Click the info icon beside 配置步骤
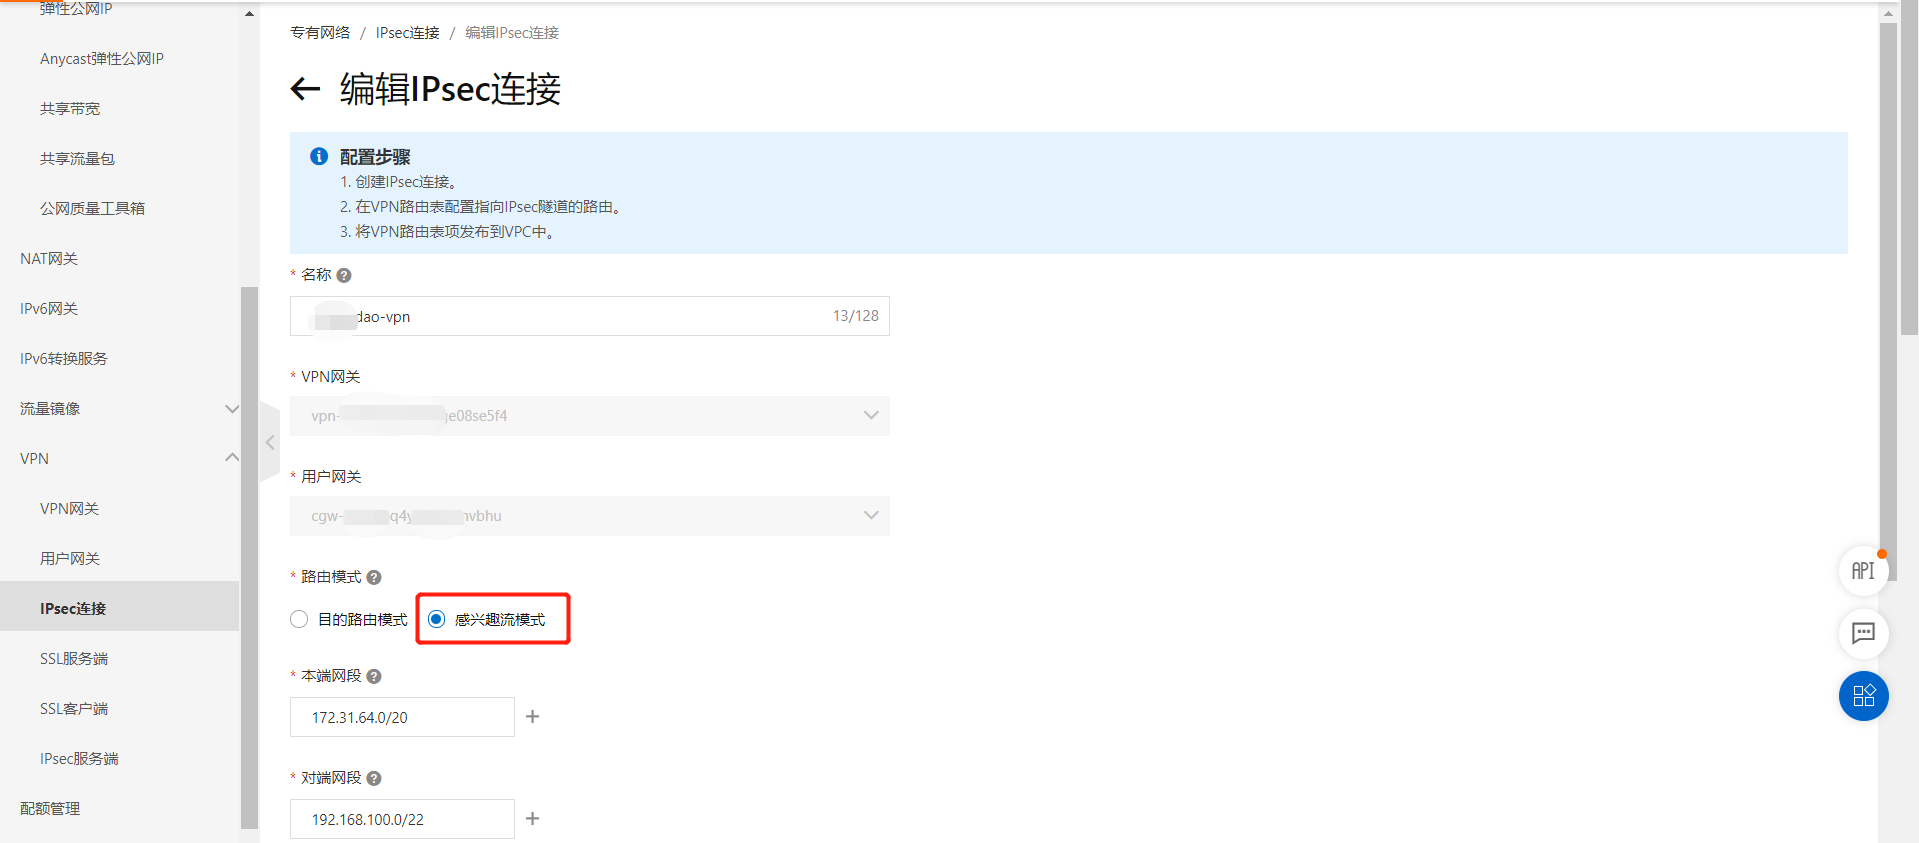Viewport: 1919px width, 843px height. 319,156
